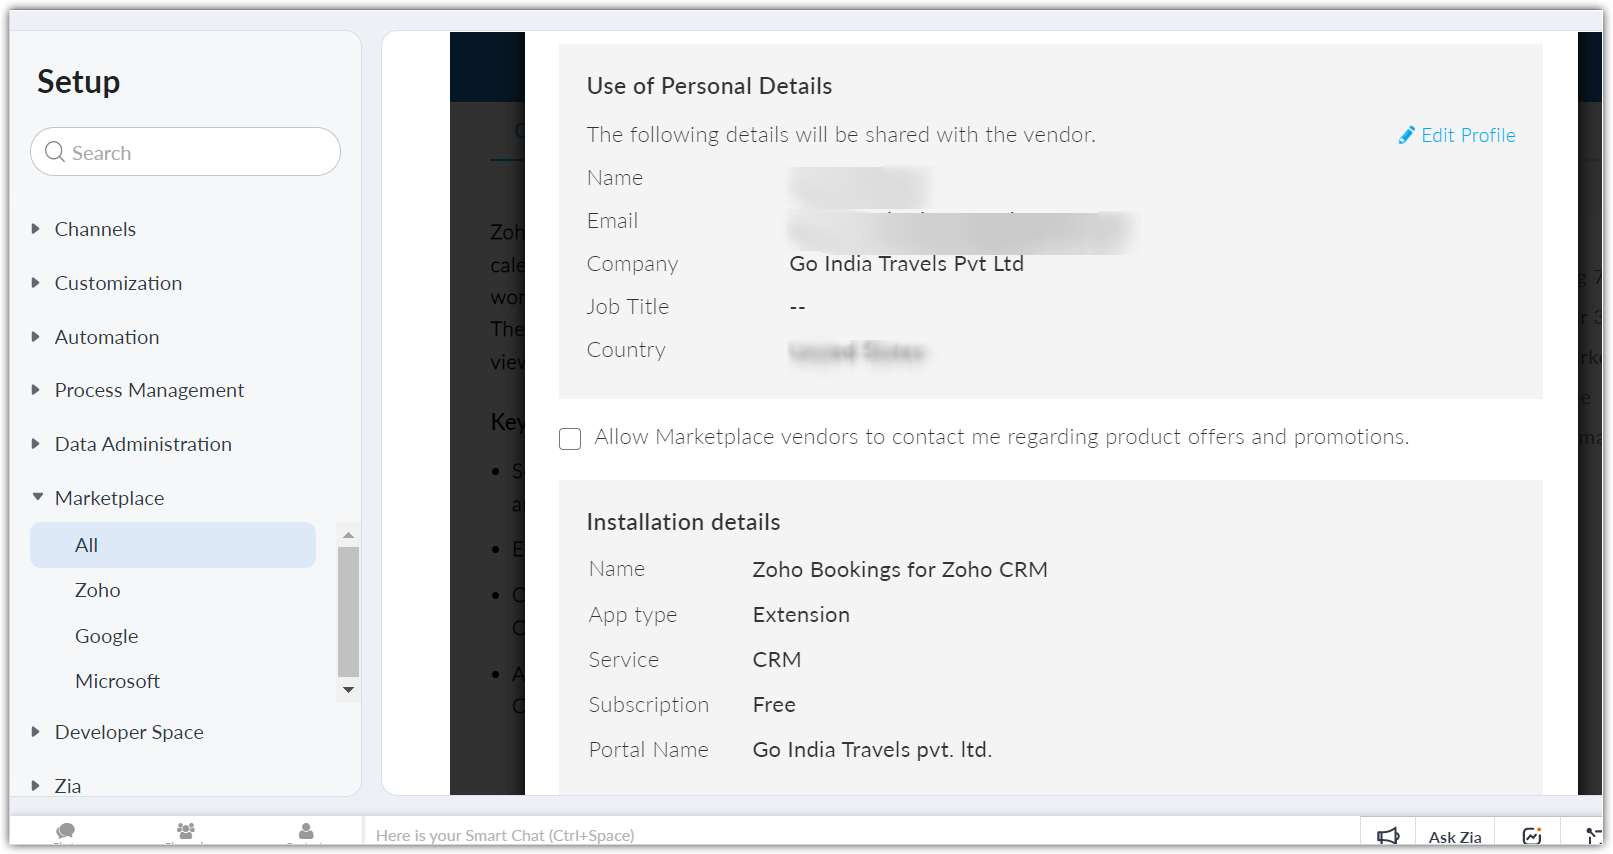
Task: Open the Edit Profile link
Action: pos(1468,135)
